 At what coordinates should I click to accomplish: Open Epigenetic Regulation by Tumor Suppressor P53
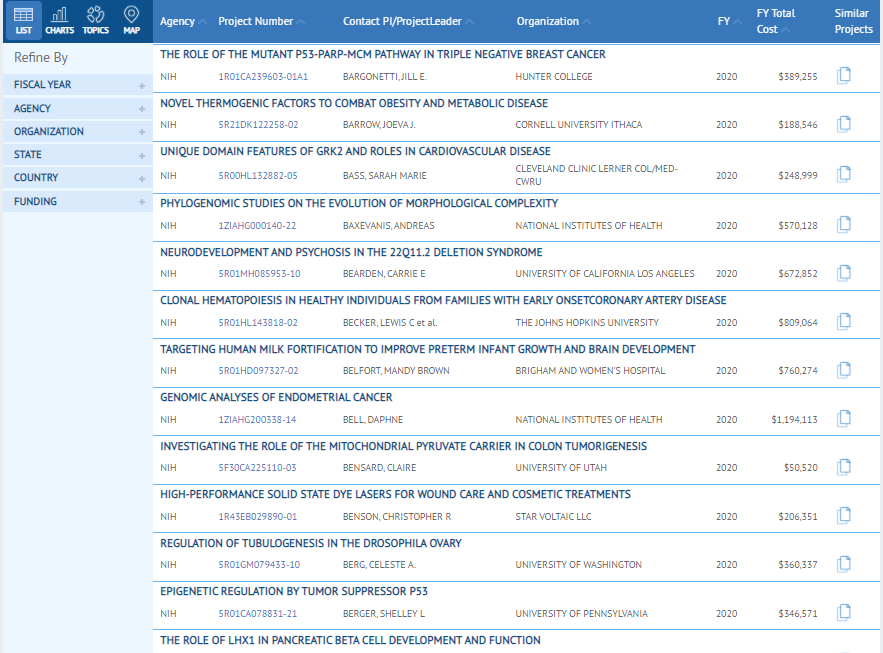[x=294, y=592]
